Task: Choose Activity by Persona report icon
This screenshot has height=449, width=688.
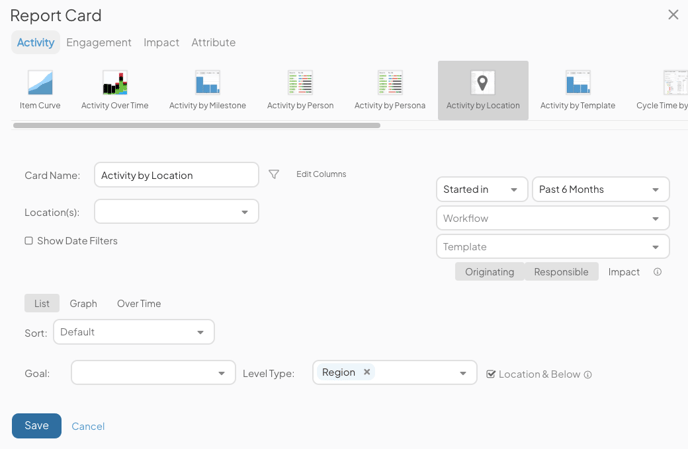Action: [x=390, y=83]
